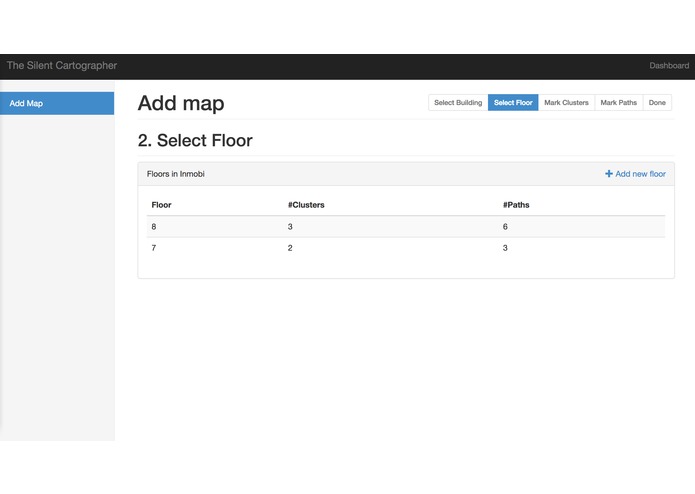Click the Floor column header

[x=161, y=205]
